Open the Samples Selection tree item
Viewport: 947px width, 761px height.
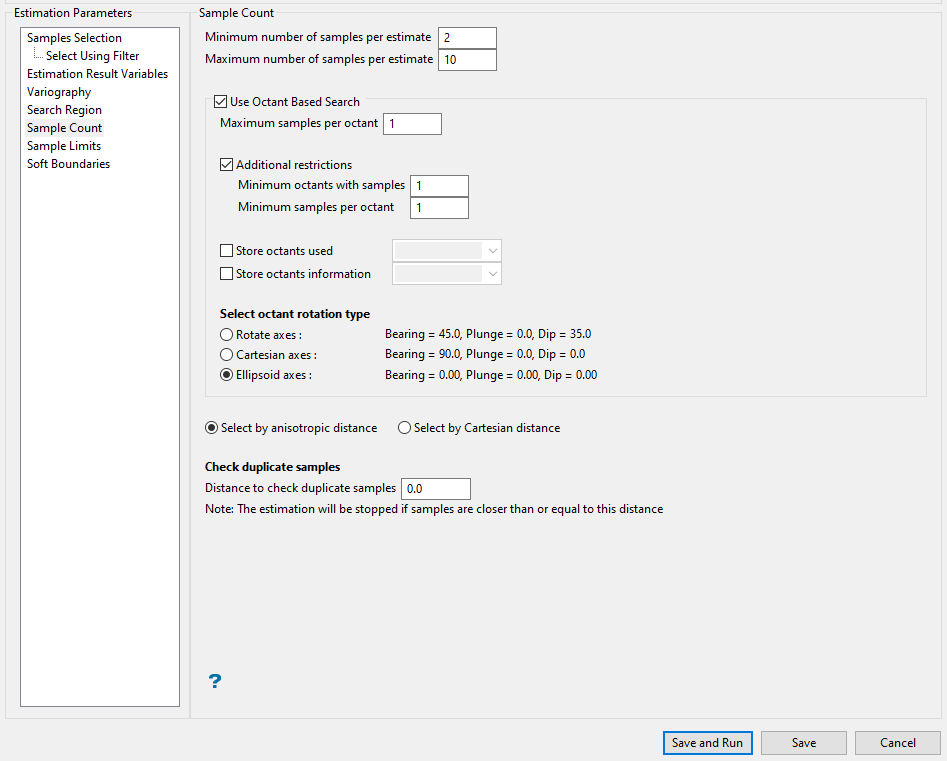click(74, 38)
